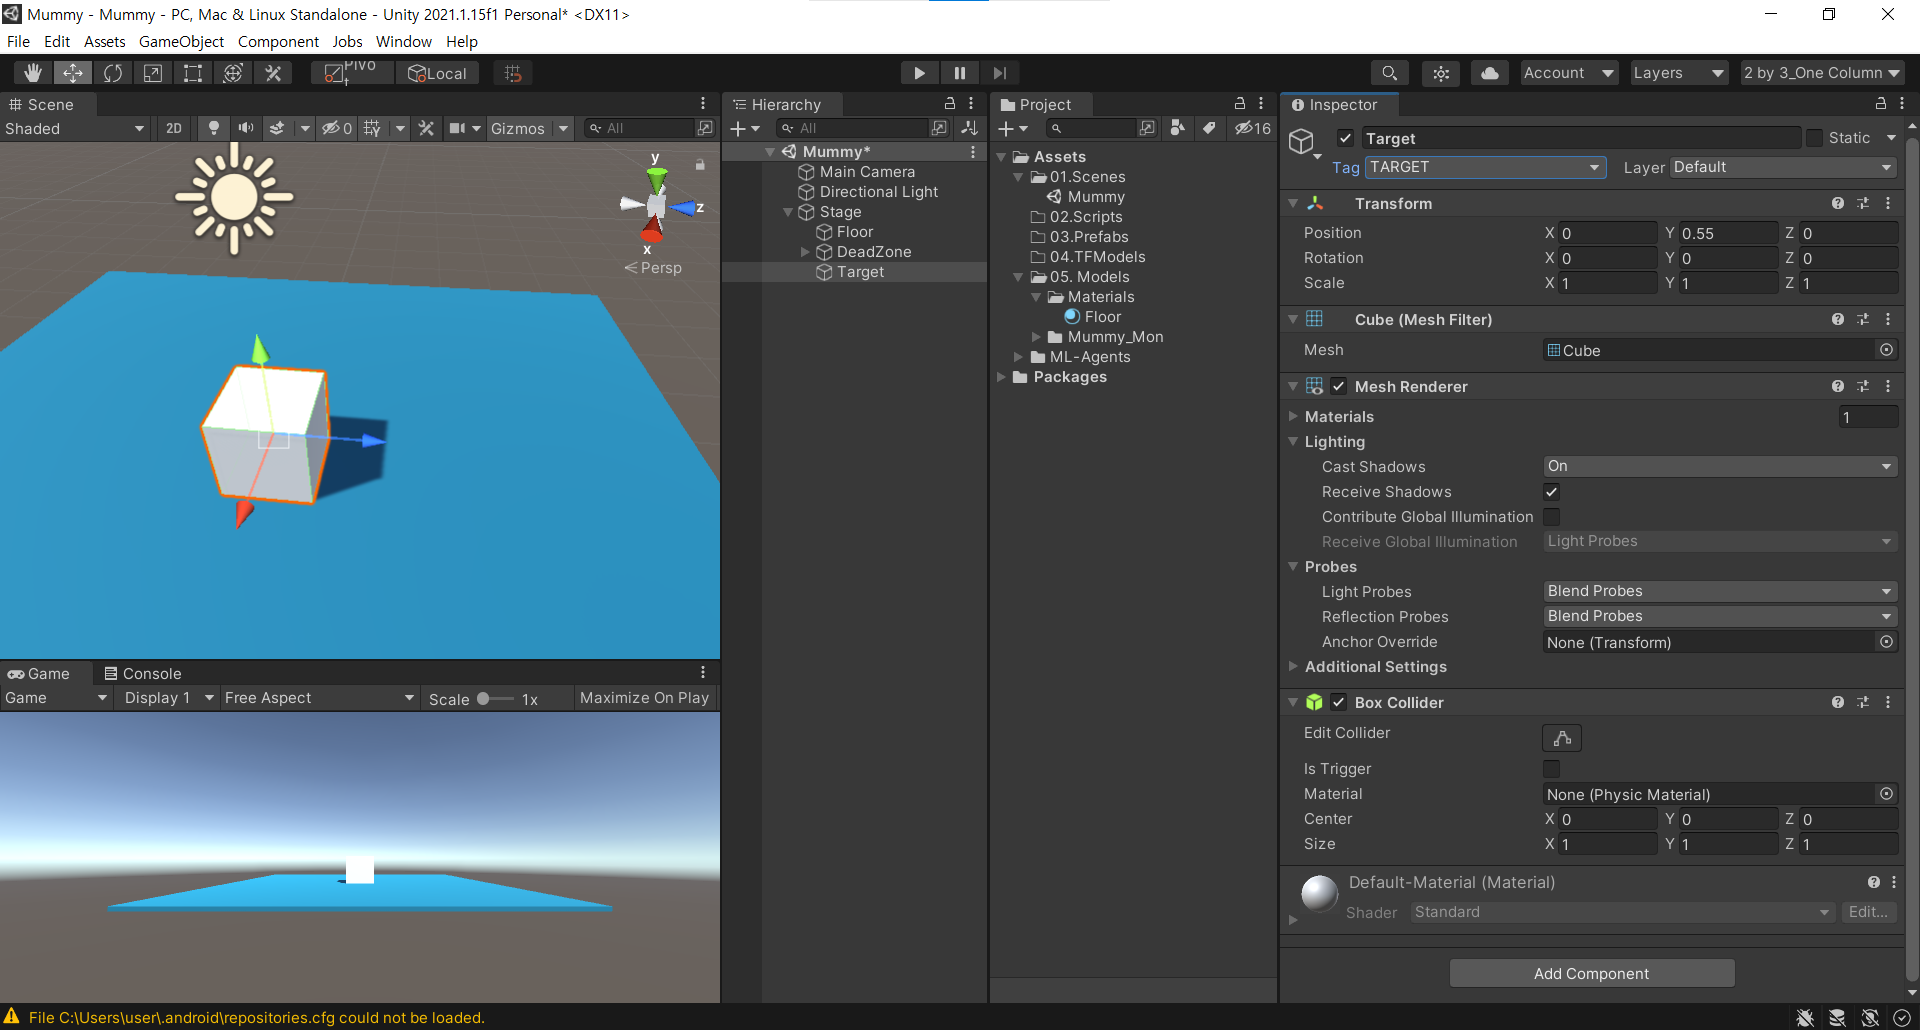Open the Tag TARGET dropdown

click(x=1485, y=167)
